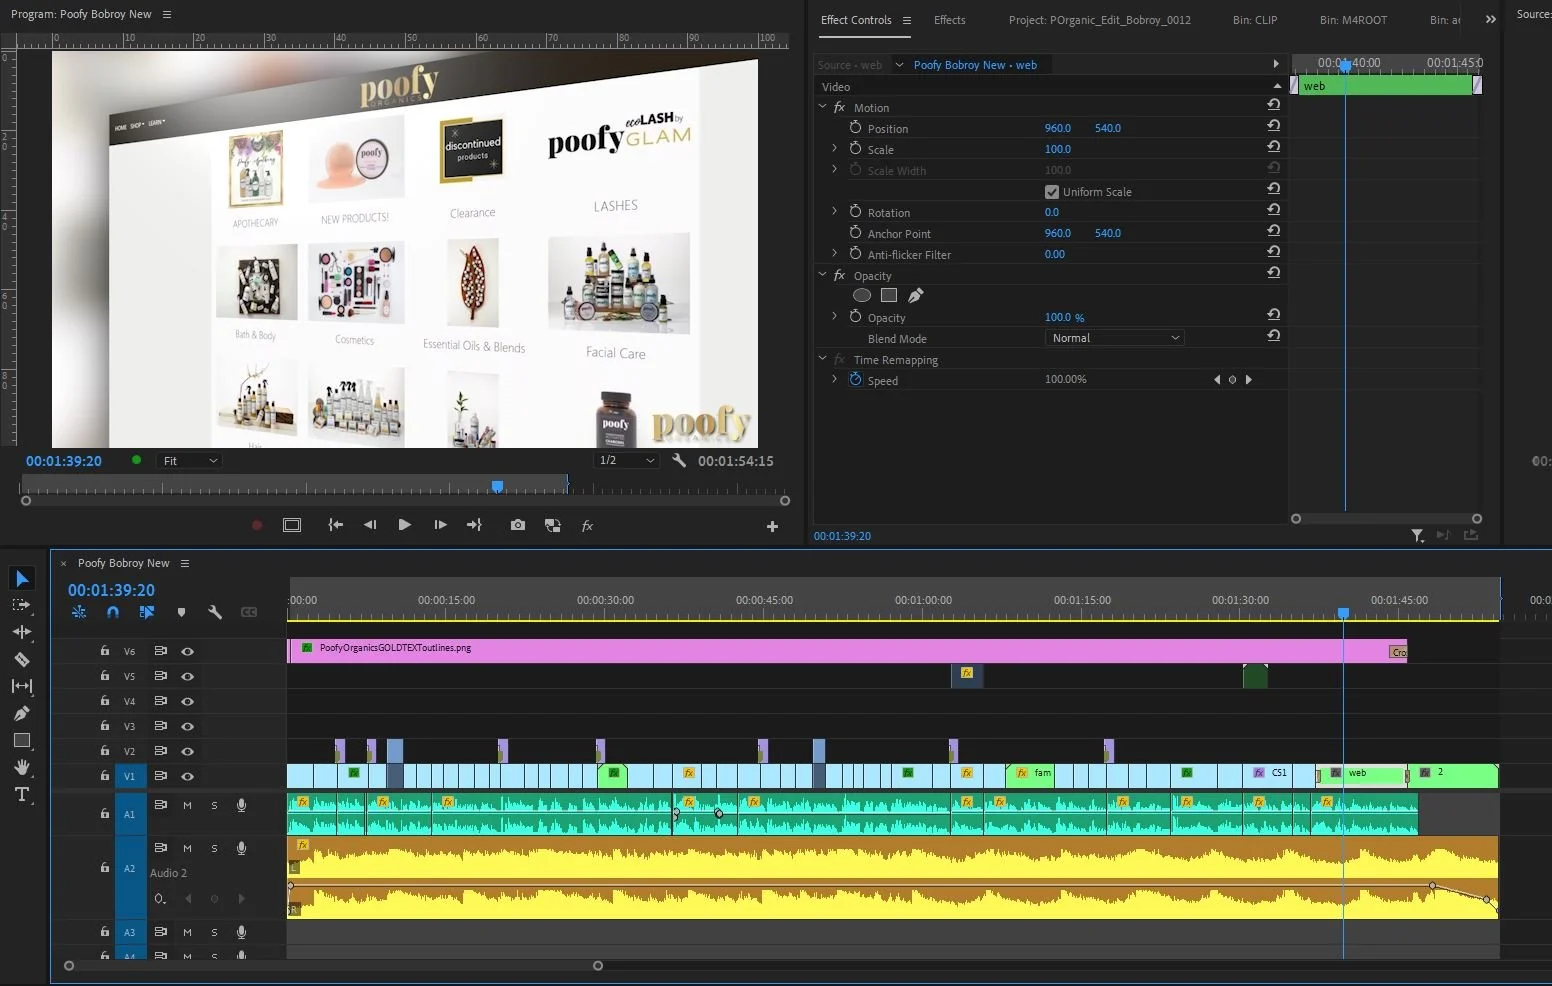
Task: Create 4-point polygon mask under Opacity
Action: [x=888, y=295]
